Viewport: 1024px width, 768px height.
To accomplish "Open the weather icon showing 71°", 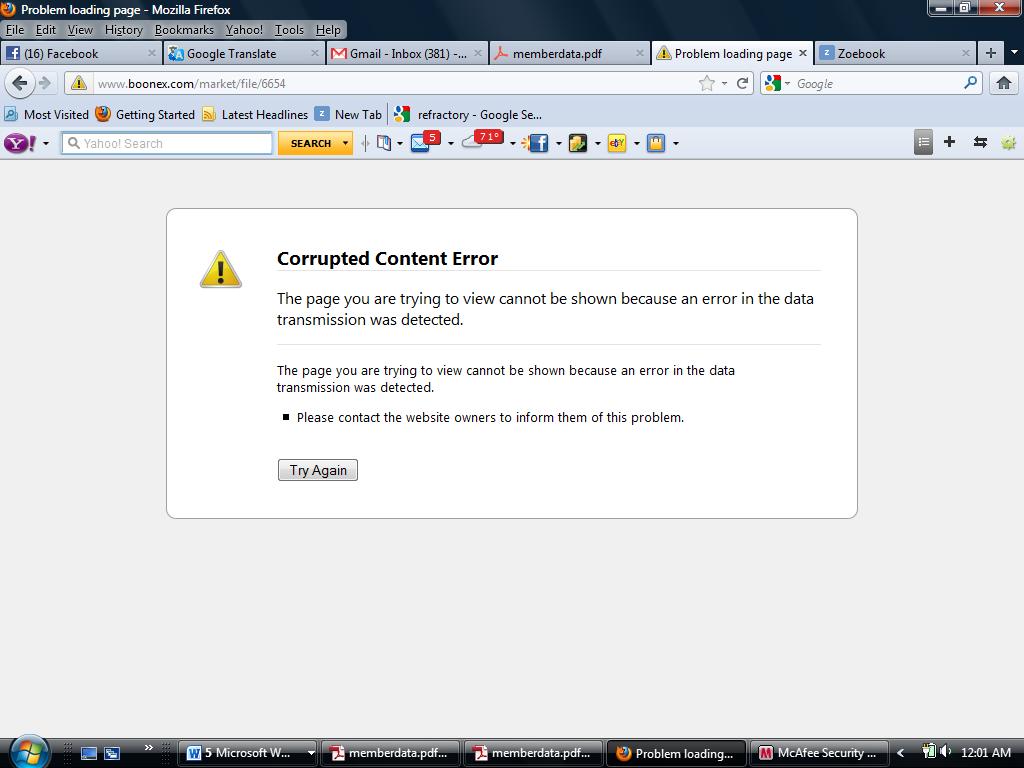I will [482, 140].
